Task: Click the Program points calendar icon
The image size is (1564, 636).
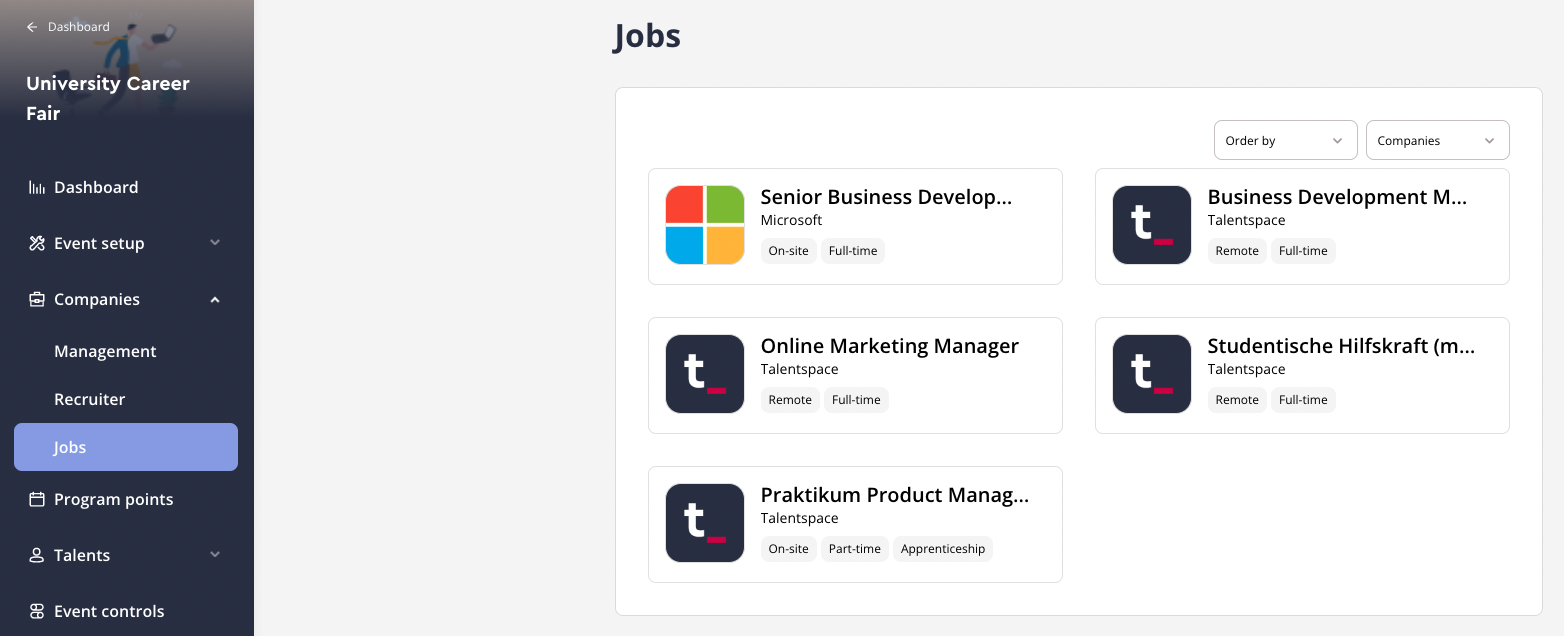Action: point(37,499)
